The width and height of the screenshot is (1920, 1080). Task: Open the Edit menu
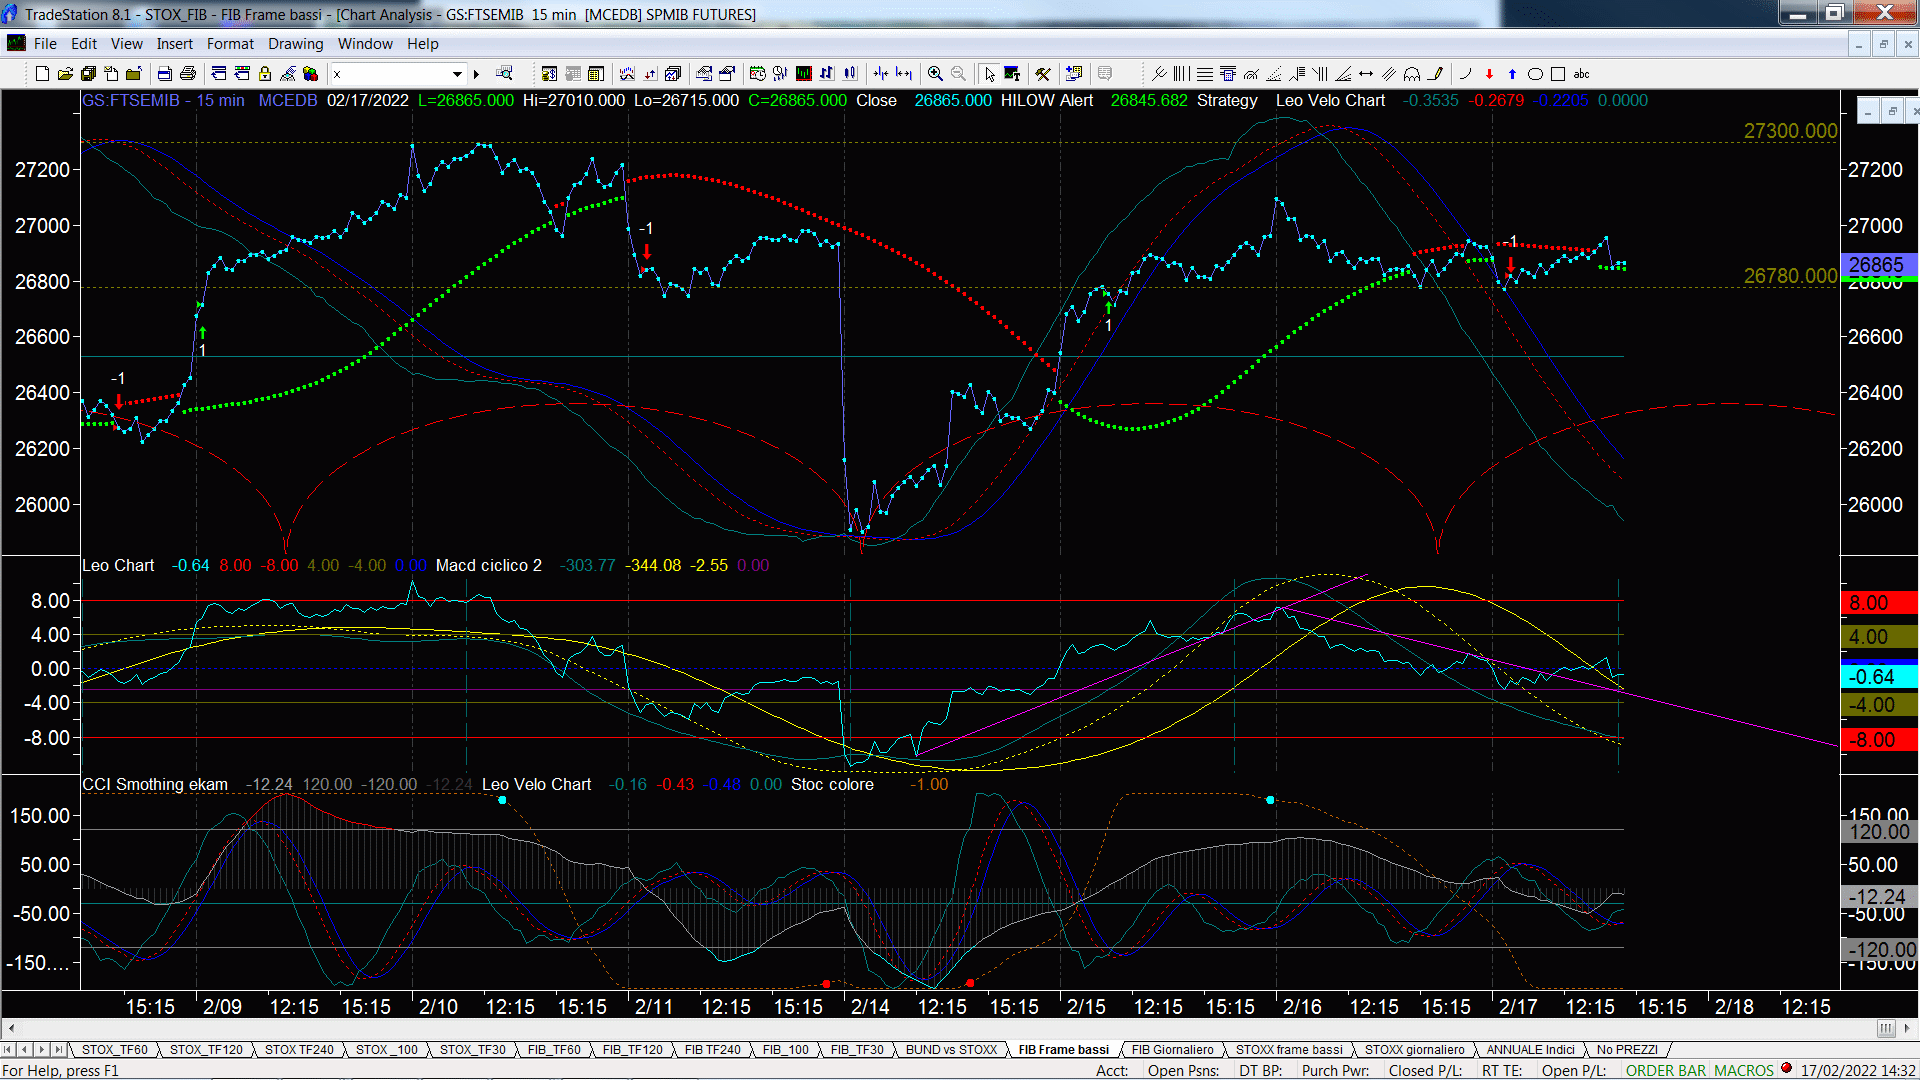[84, 44]
